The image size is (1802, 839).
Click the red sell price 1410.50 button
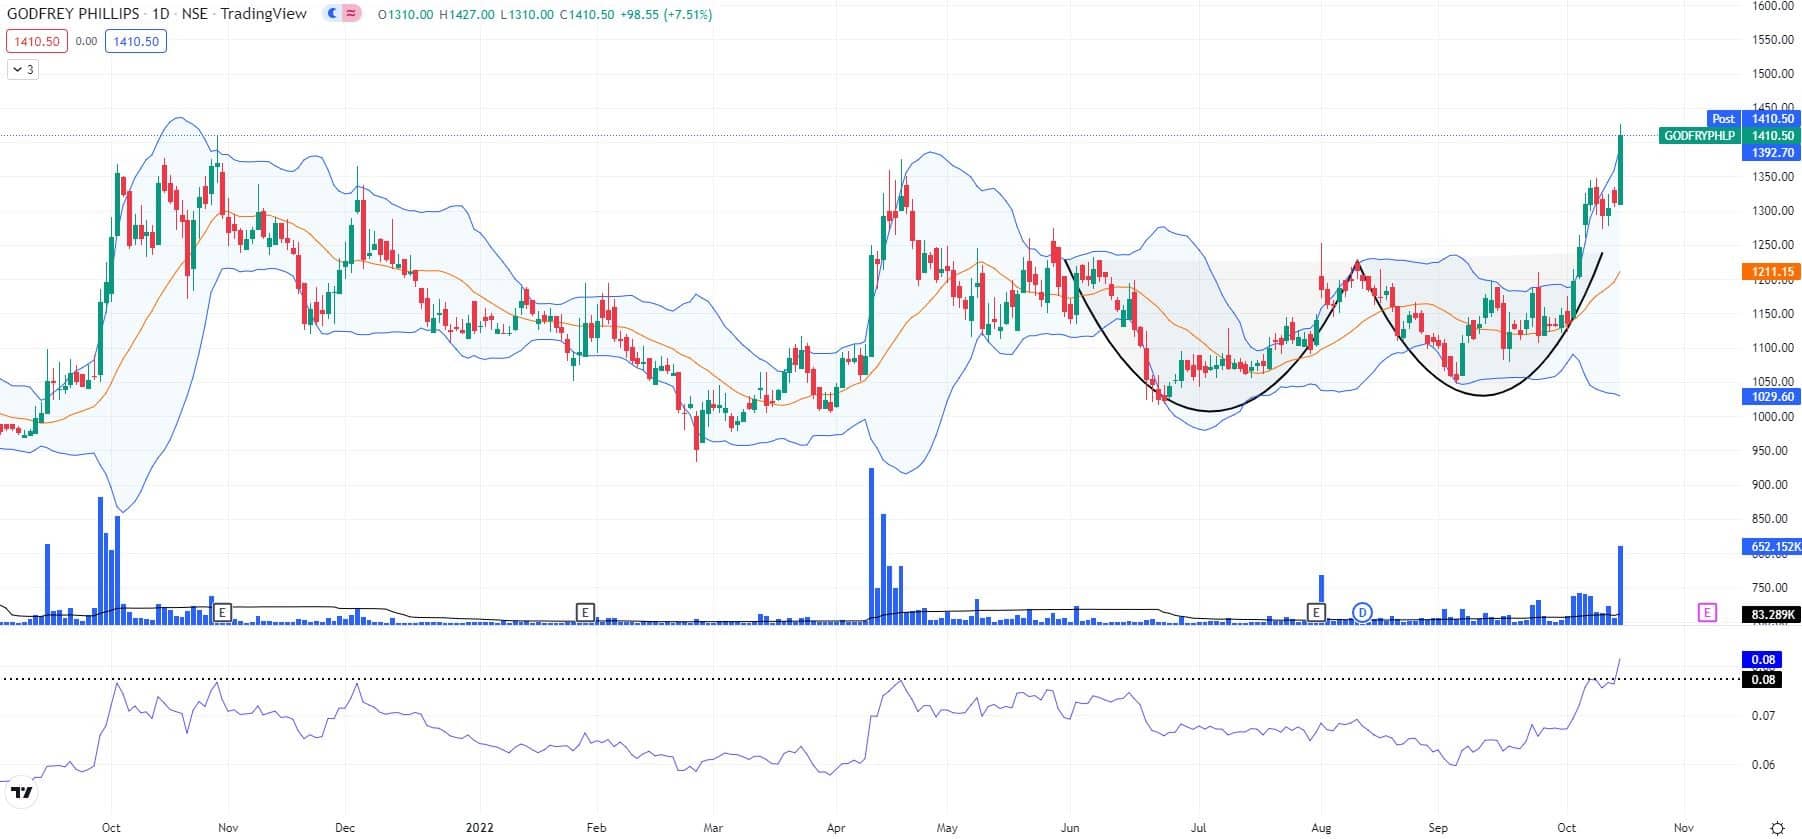coord(37,41)
